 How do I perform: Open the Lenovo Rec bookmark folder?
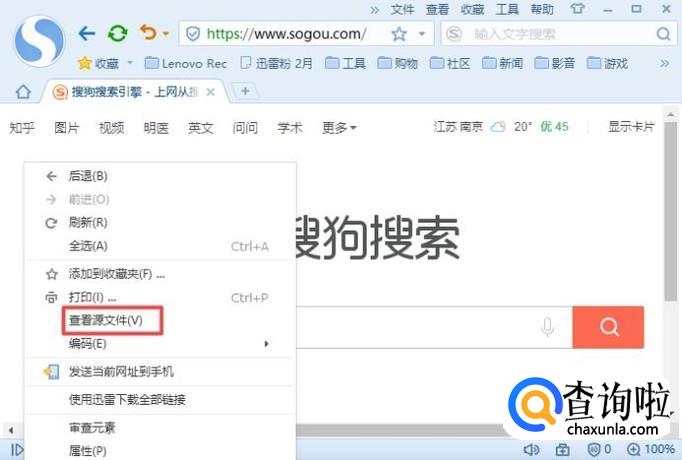[186, 63]
